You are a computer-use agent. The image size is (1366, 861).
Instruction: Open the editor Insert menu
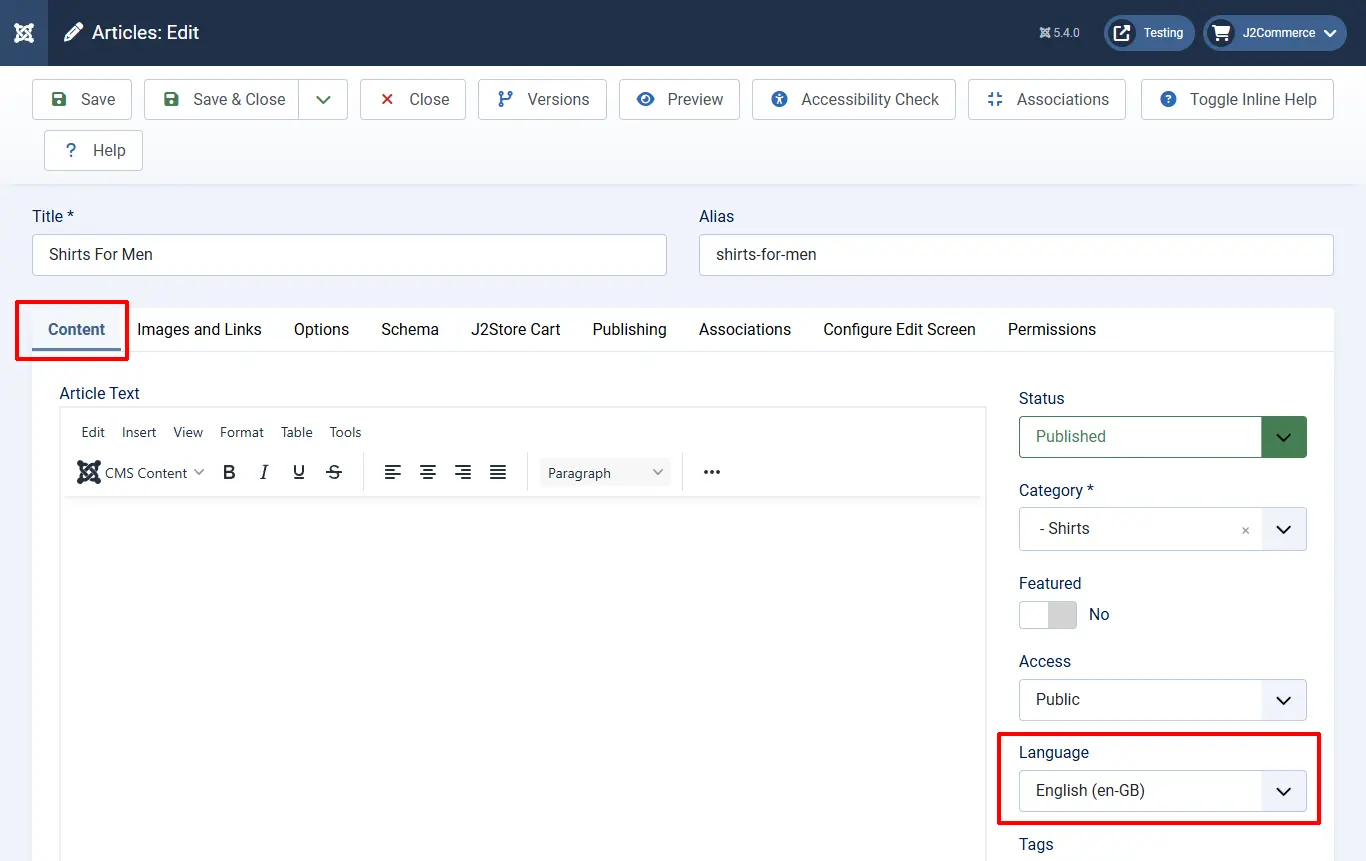(x=139, y=432)
